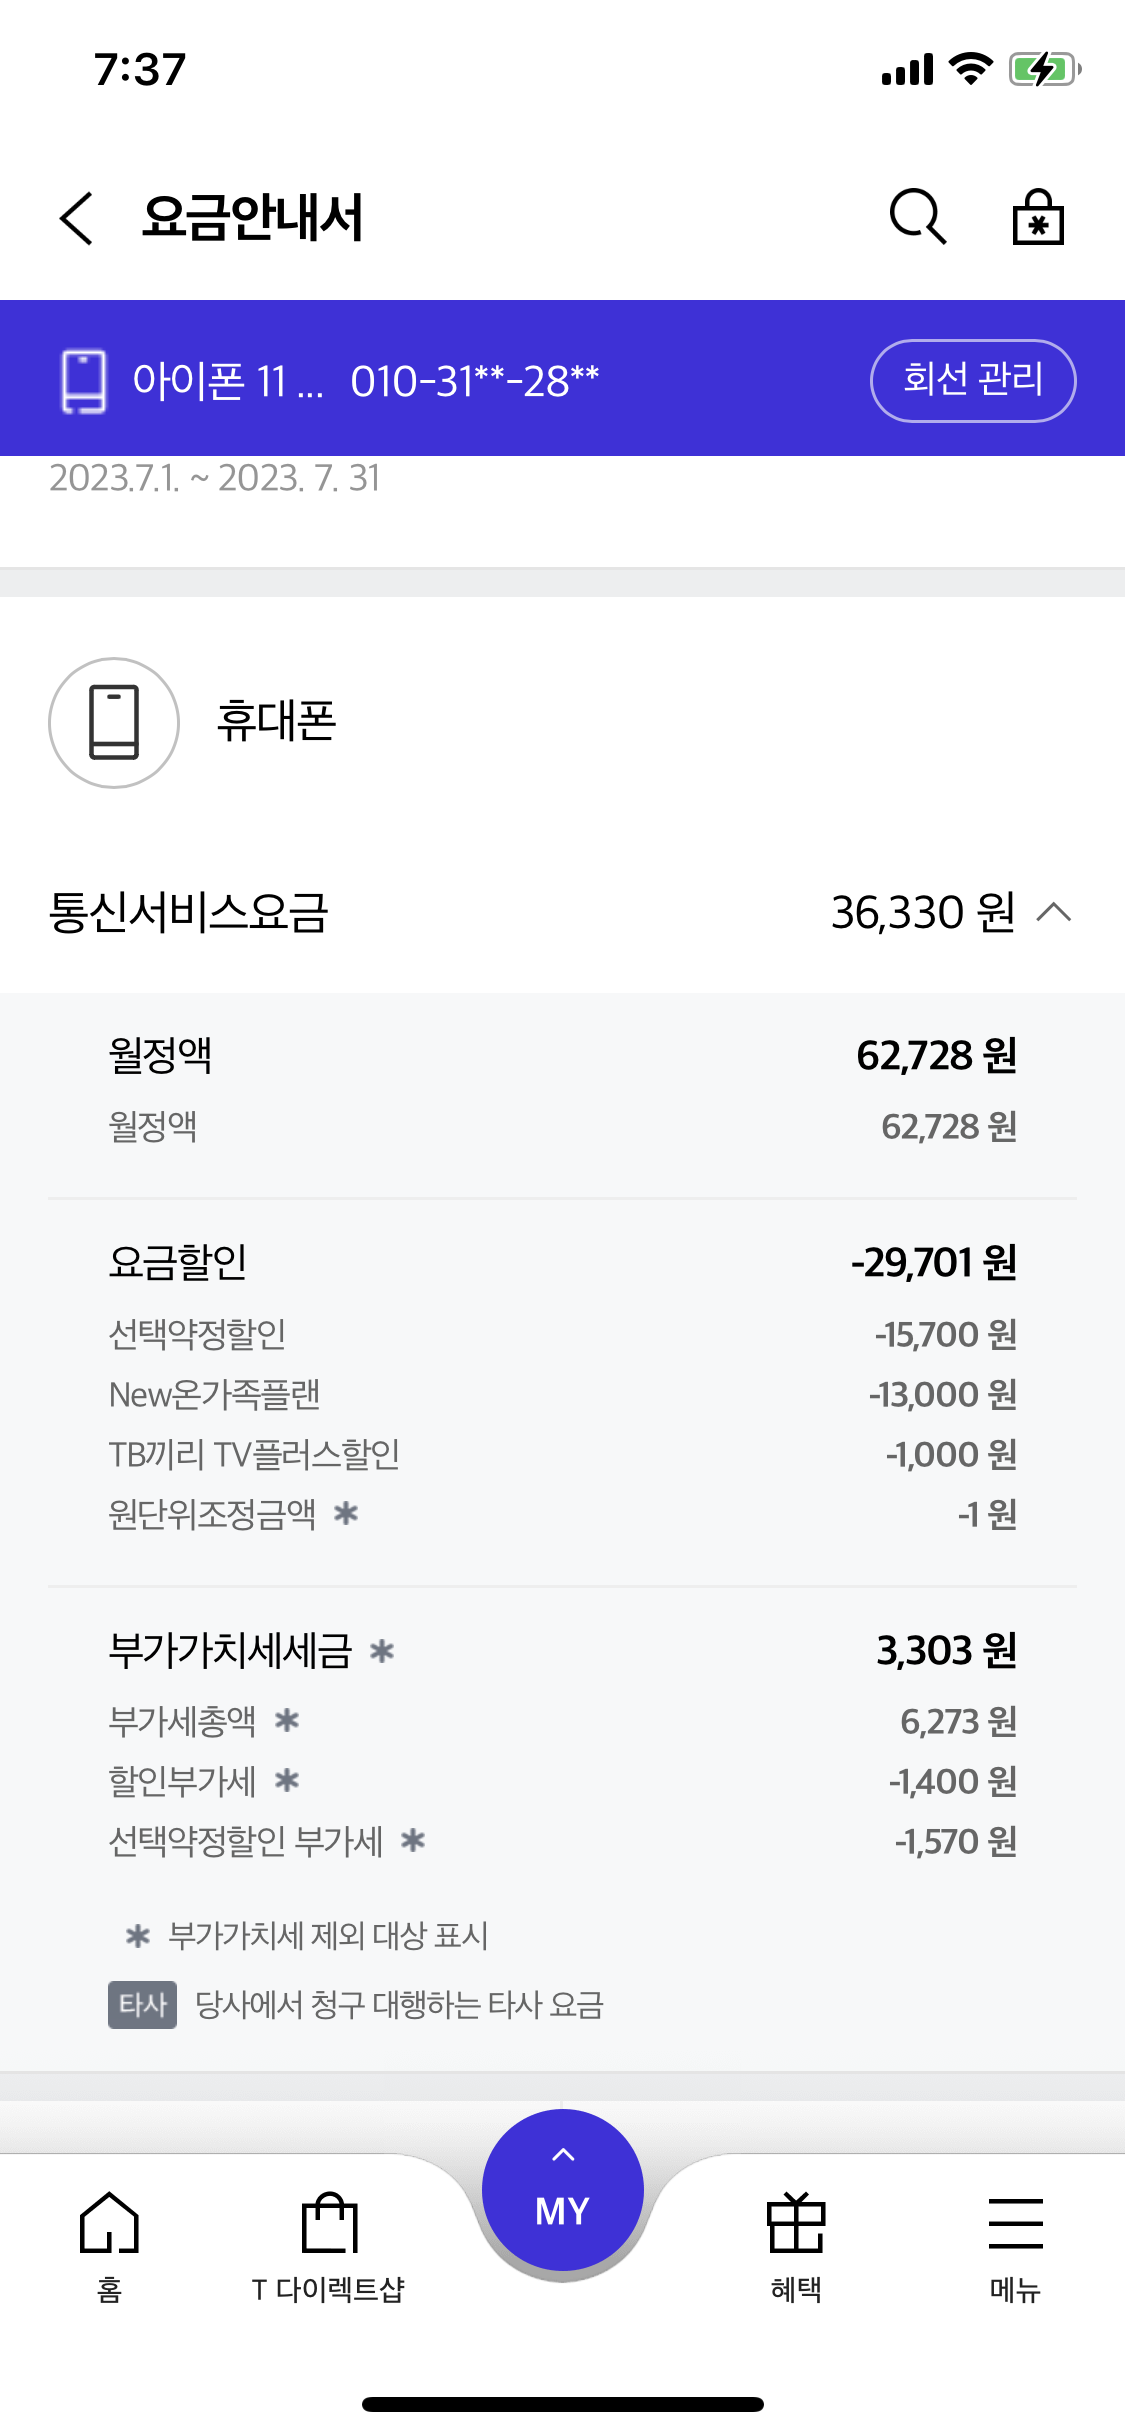Tap the asterisk next to 부가가치세세금
1125x2436 pixels.
382,1651
